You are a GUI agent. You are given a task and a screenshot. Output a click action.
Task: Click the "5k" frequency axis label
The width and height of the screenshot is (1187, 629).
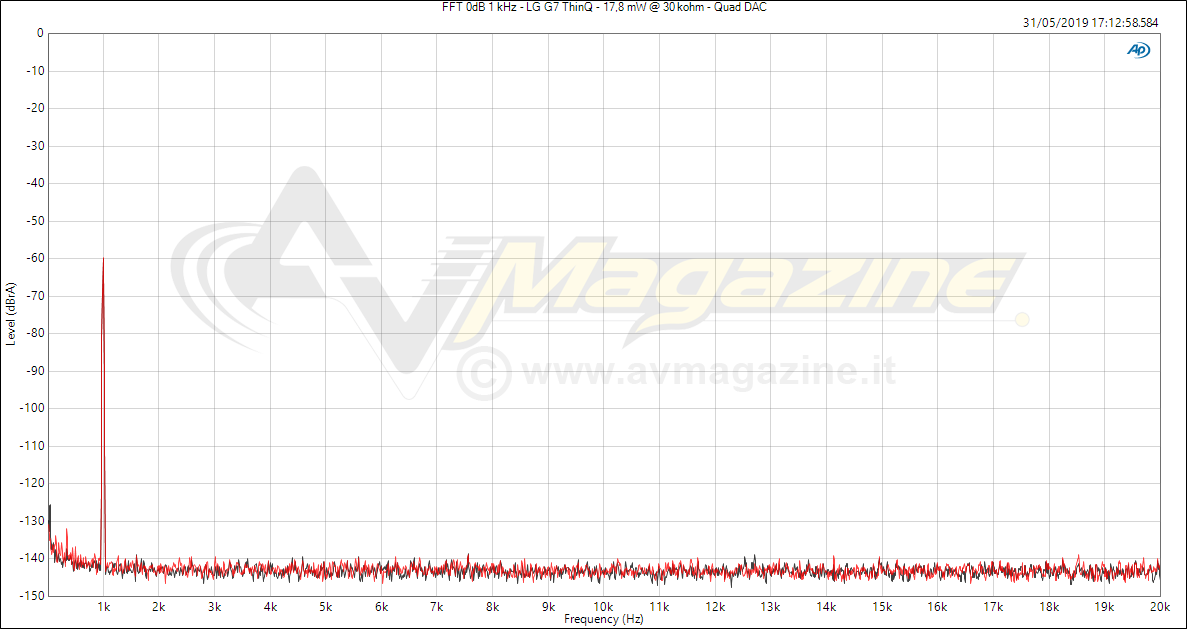point(326,607)
